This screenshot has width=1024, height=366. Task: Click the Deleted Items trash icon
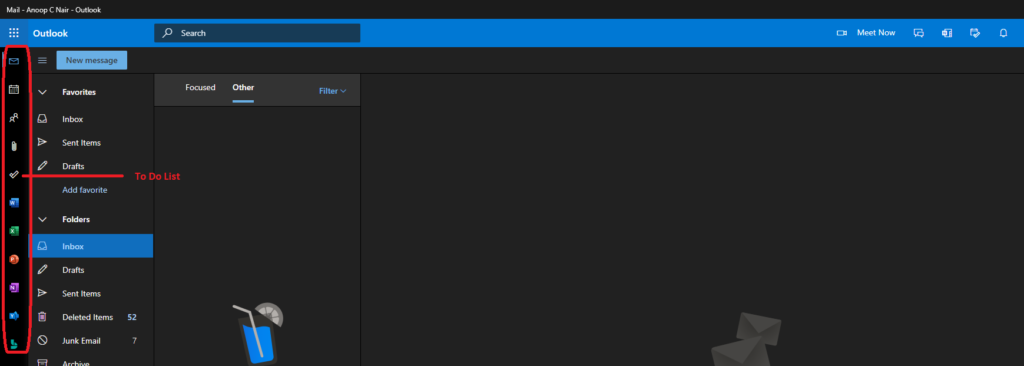click(42, 317)
